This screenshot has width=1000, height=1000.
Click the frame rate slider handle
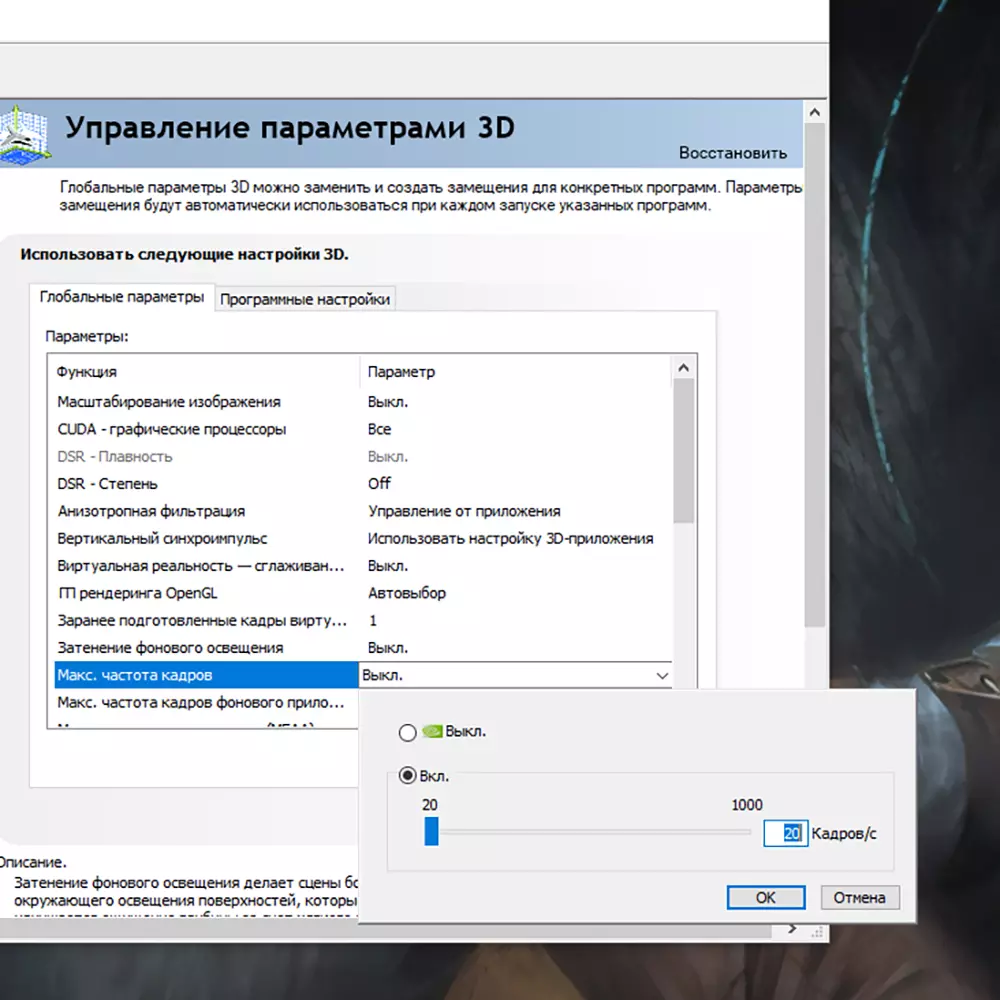431,832
